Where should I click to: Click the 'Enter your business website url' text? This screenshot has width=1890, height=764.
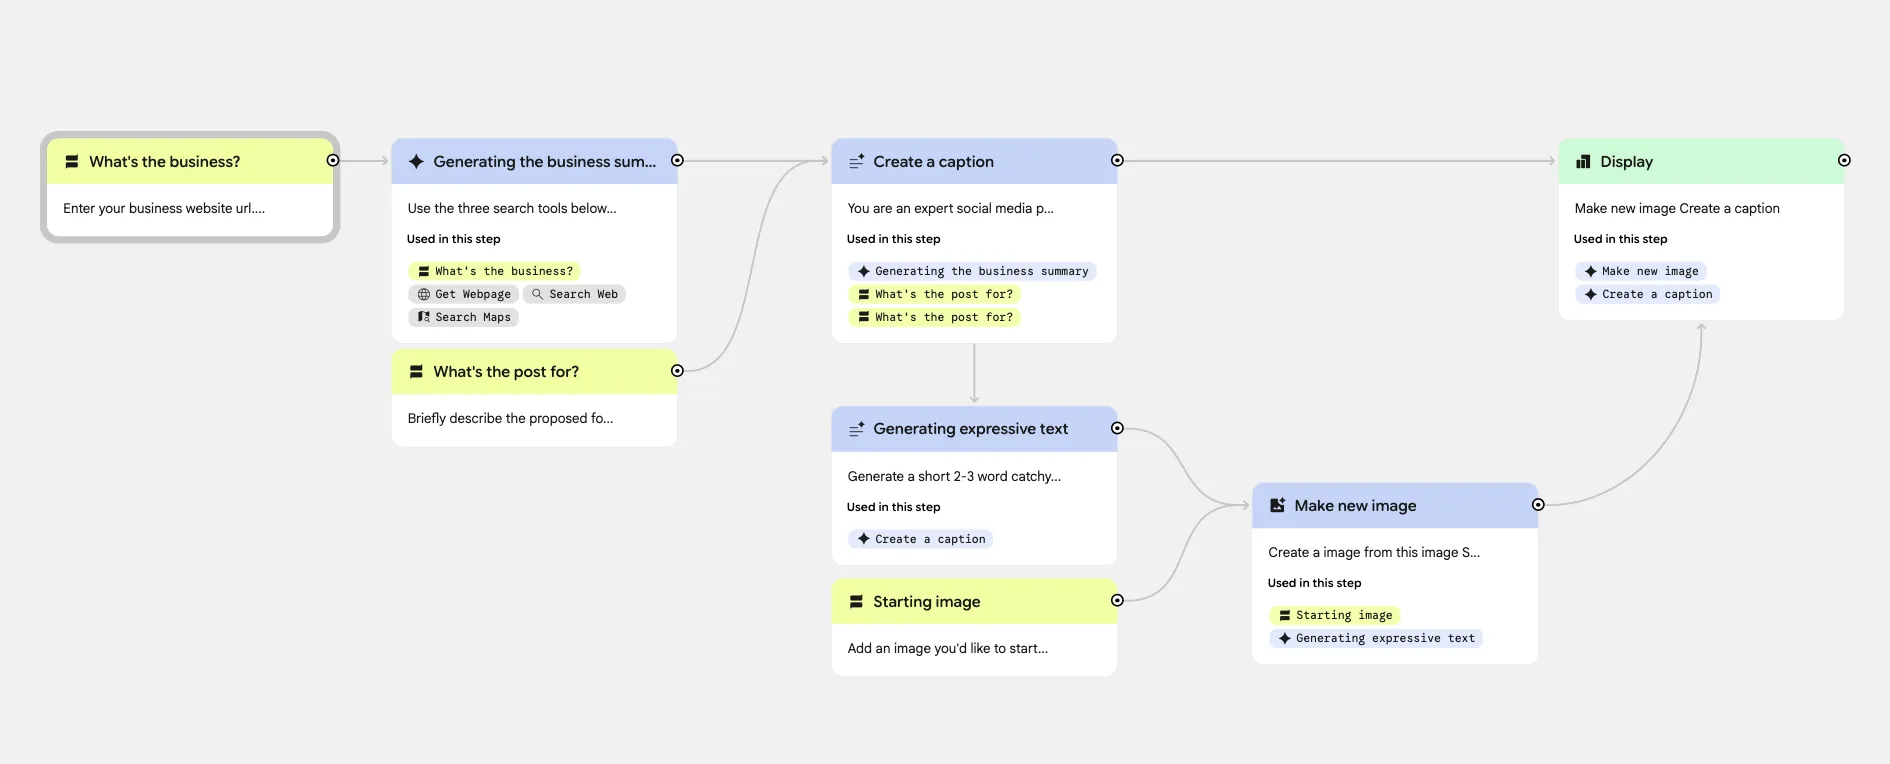click(x=164, y=209)
